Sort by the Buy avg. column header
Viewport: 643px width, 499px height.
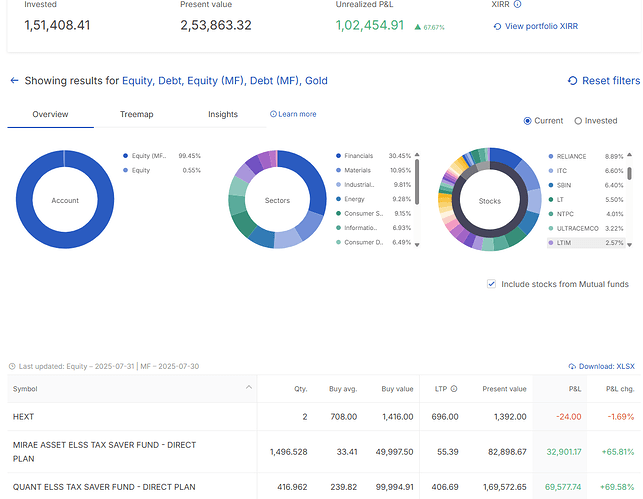[x=343, y=389]
